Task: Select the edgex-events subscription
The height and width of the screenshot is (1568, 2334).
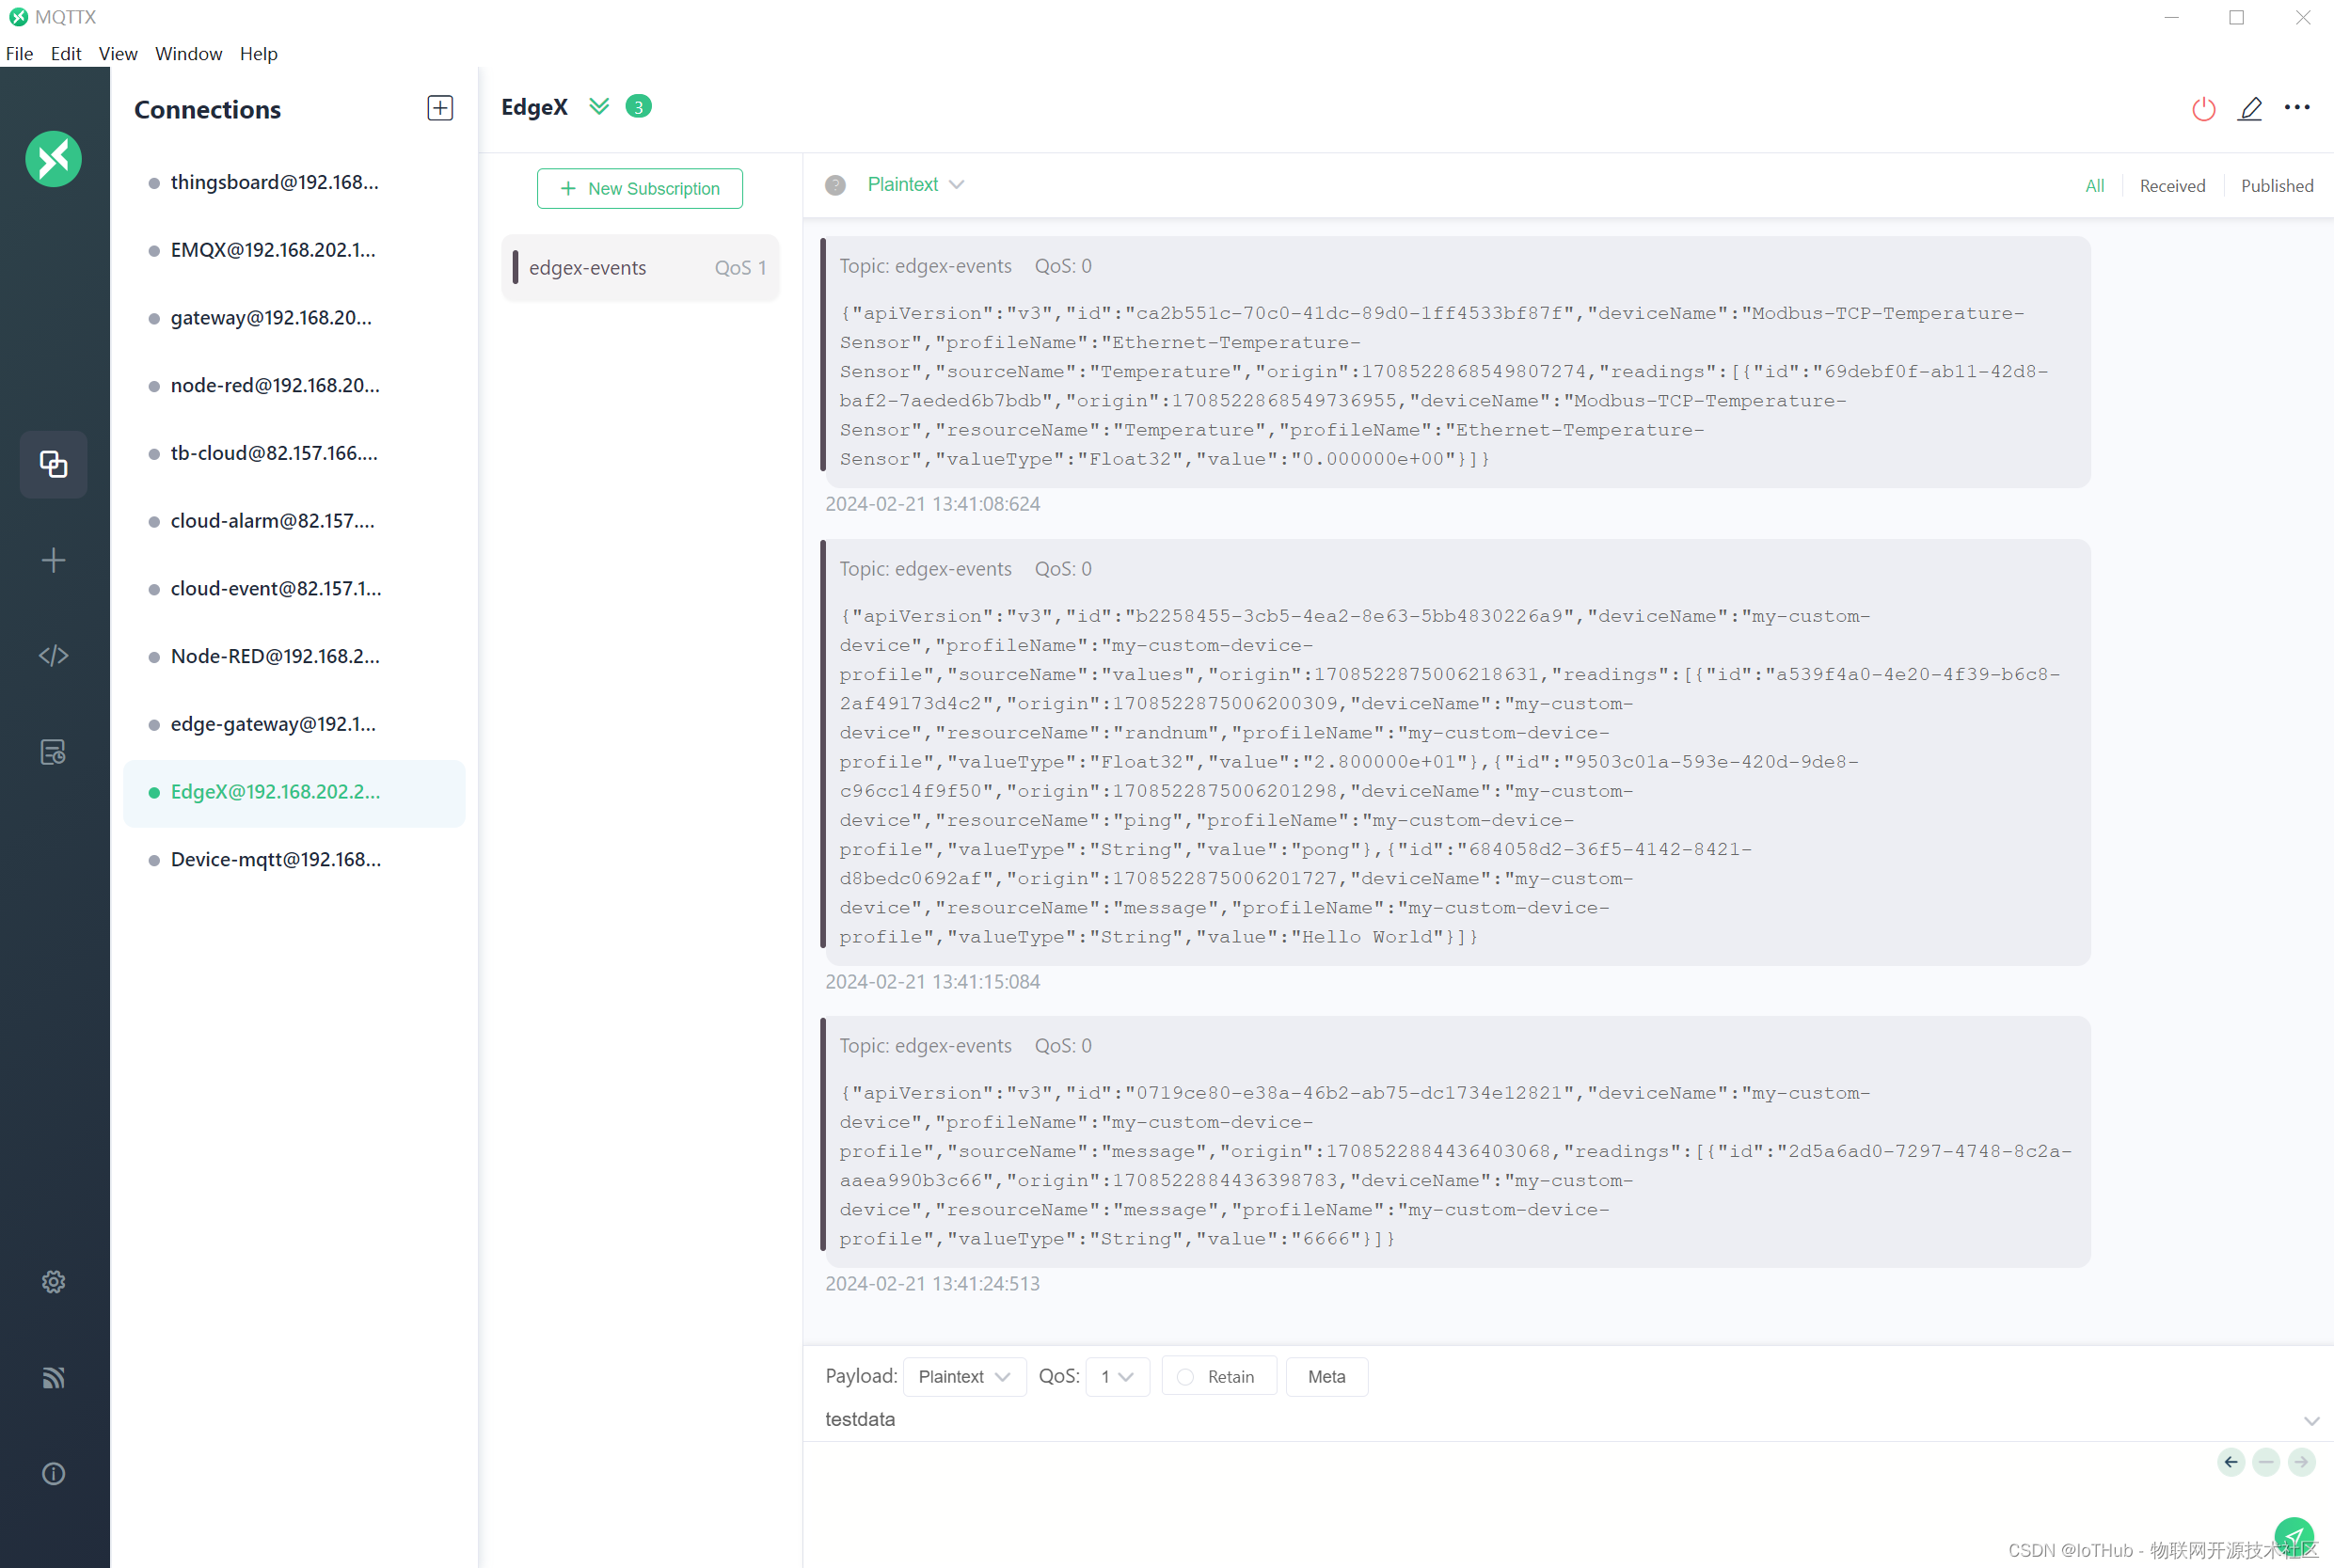Action: [x=640, y=268]
